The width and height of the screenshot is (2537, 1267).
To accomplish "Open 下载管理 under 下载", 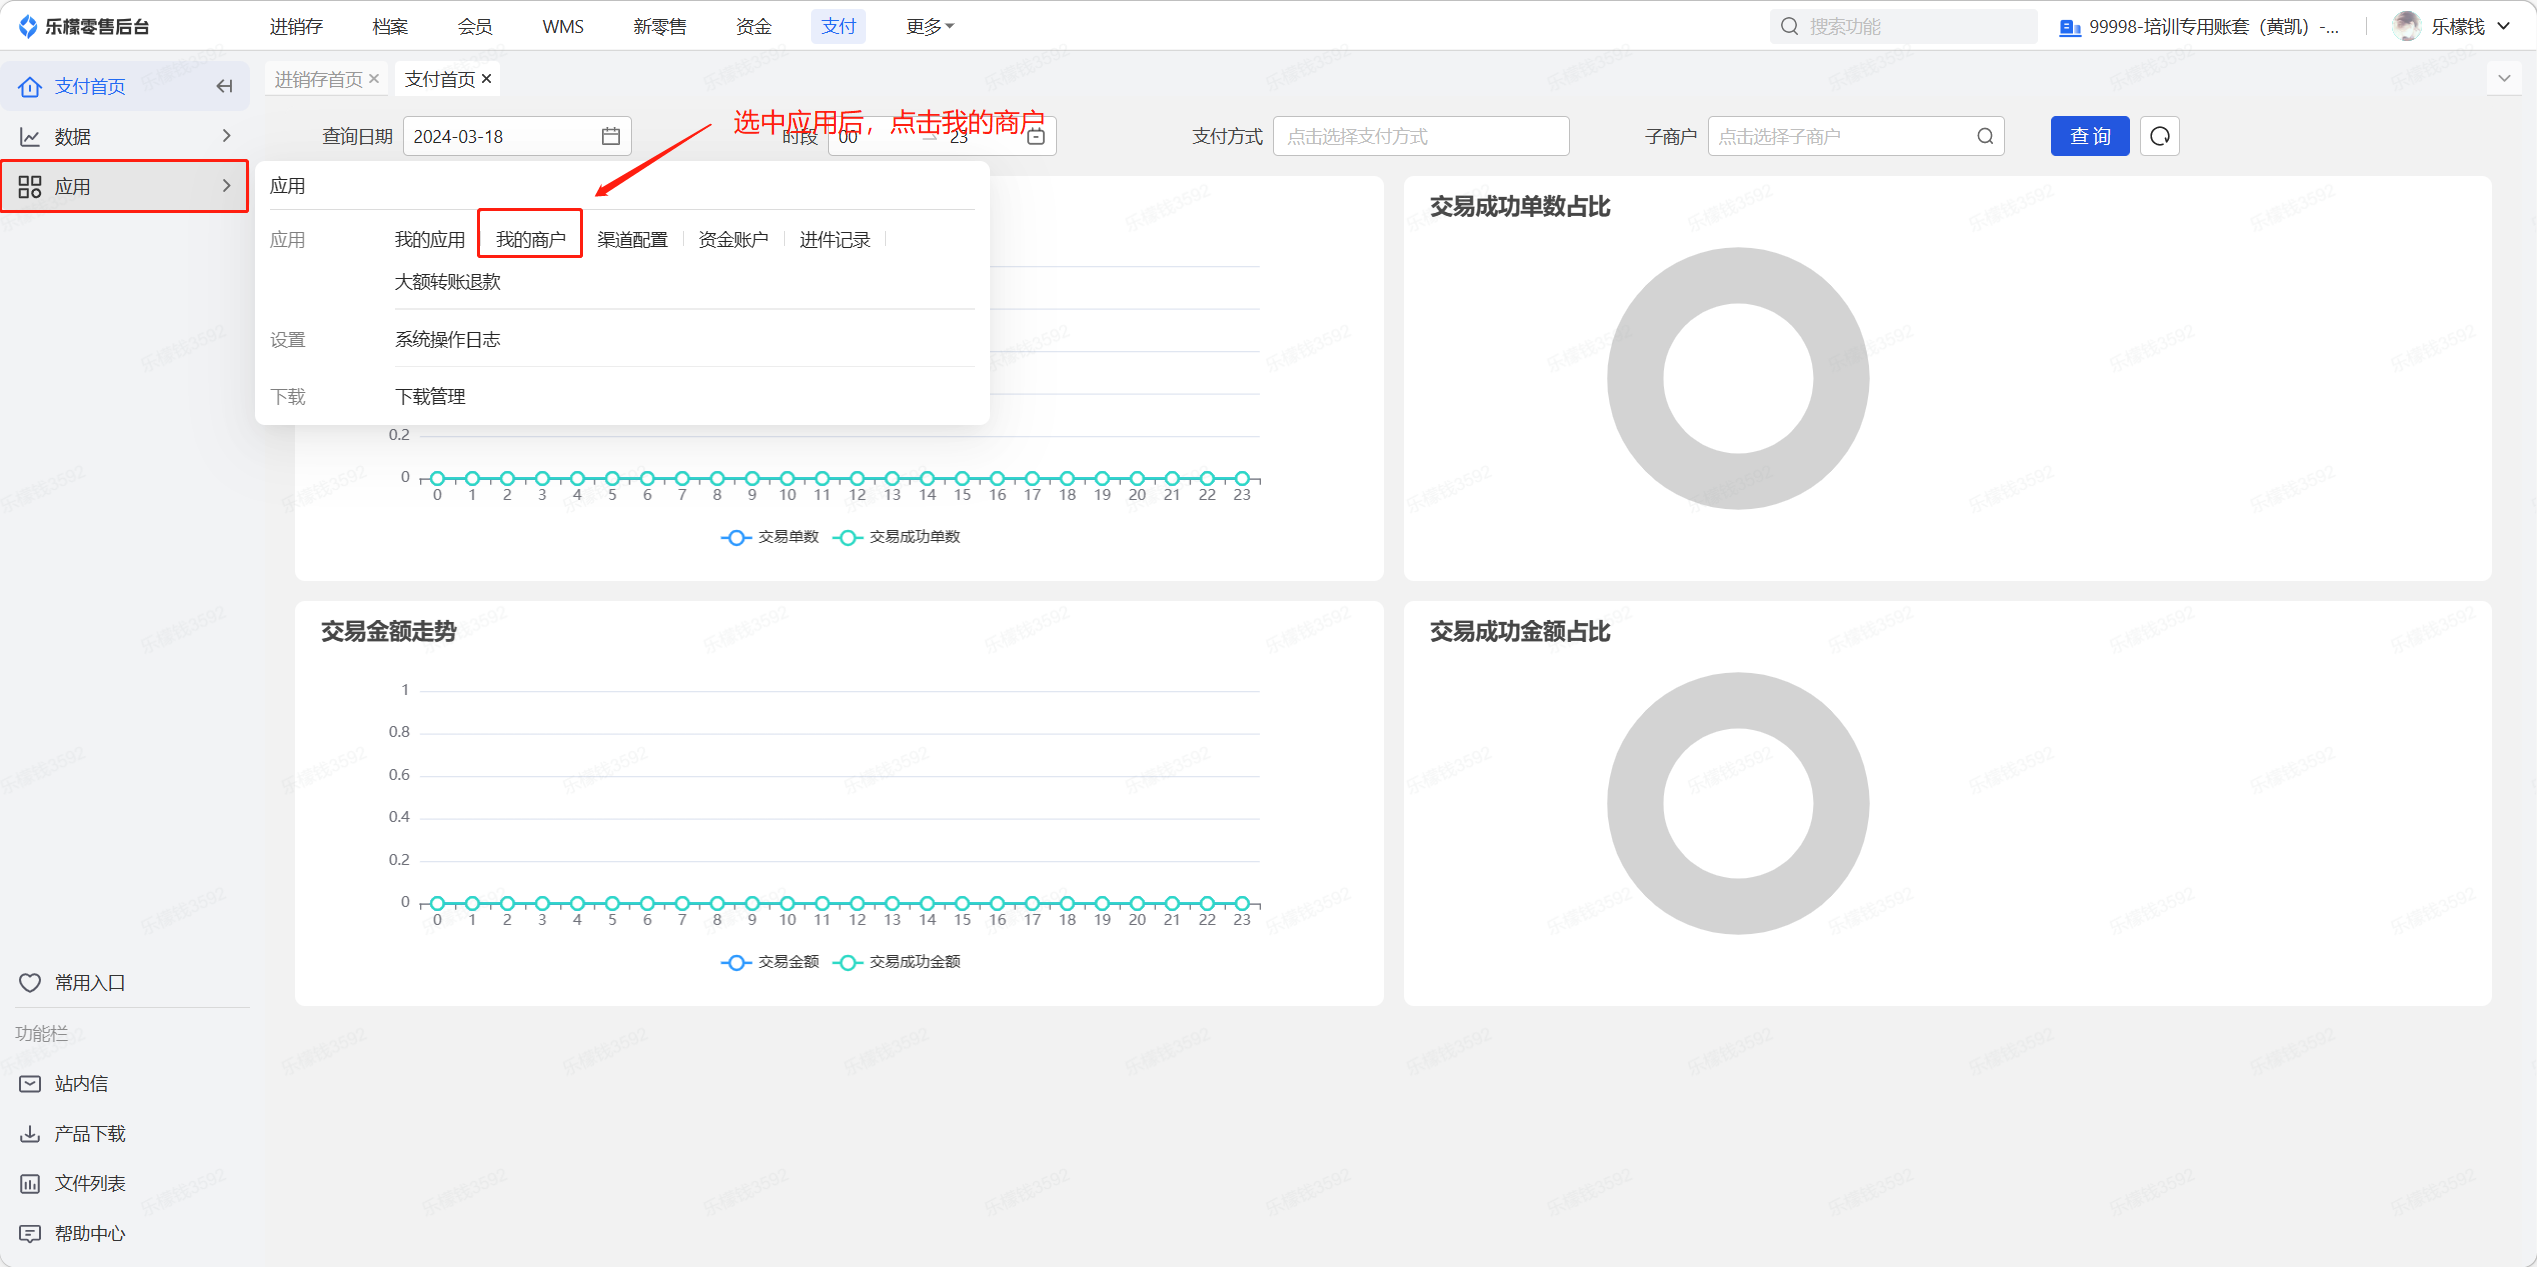I will 430,397.
